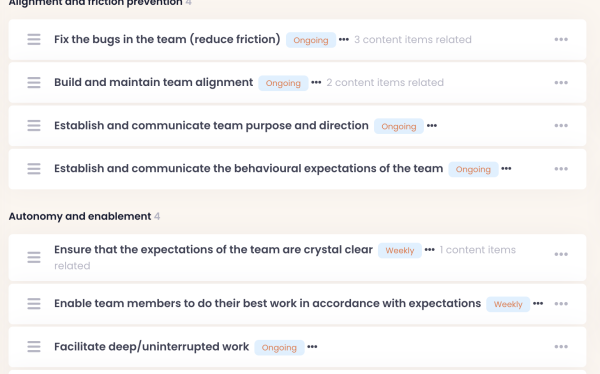Open Weekly badge on Ensure expectations crystal clear

point(399,250)
